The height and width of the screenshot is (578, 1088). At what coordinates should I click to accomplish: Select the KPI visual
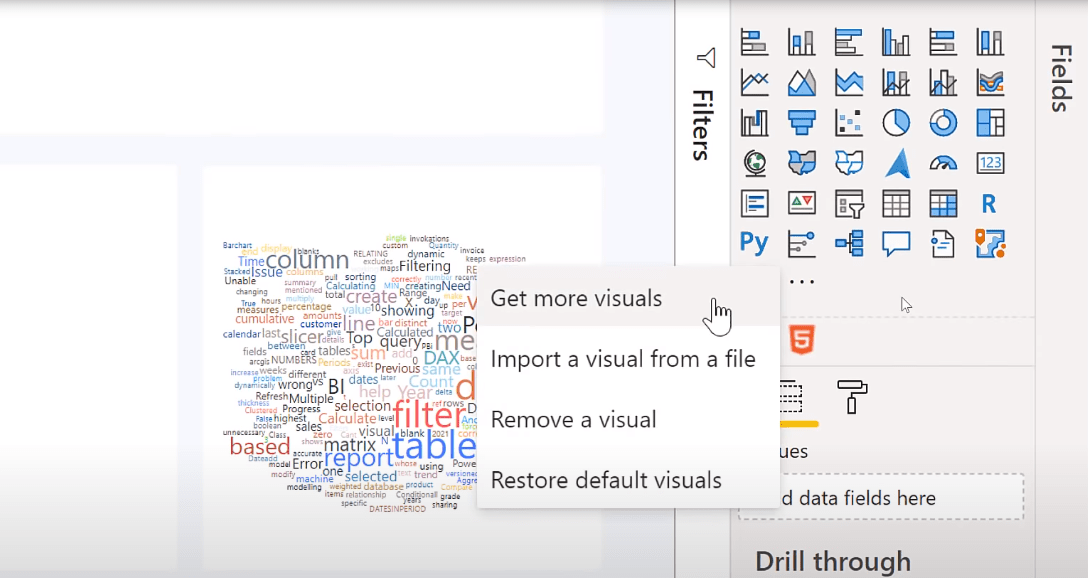click(x=801, y=203)
